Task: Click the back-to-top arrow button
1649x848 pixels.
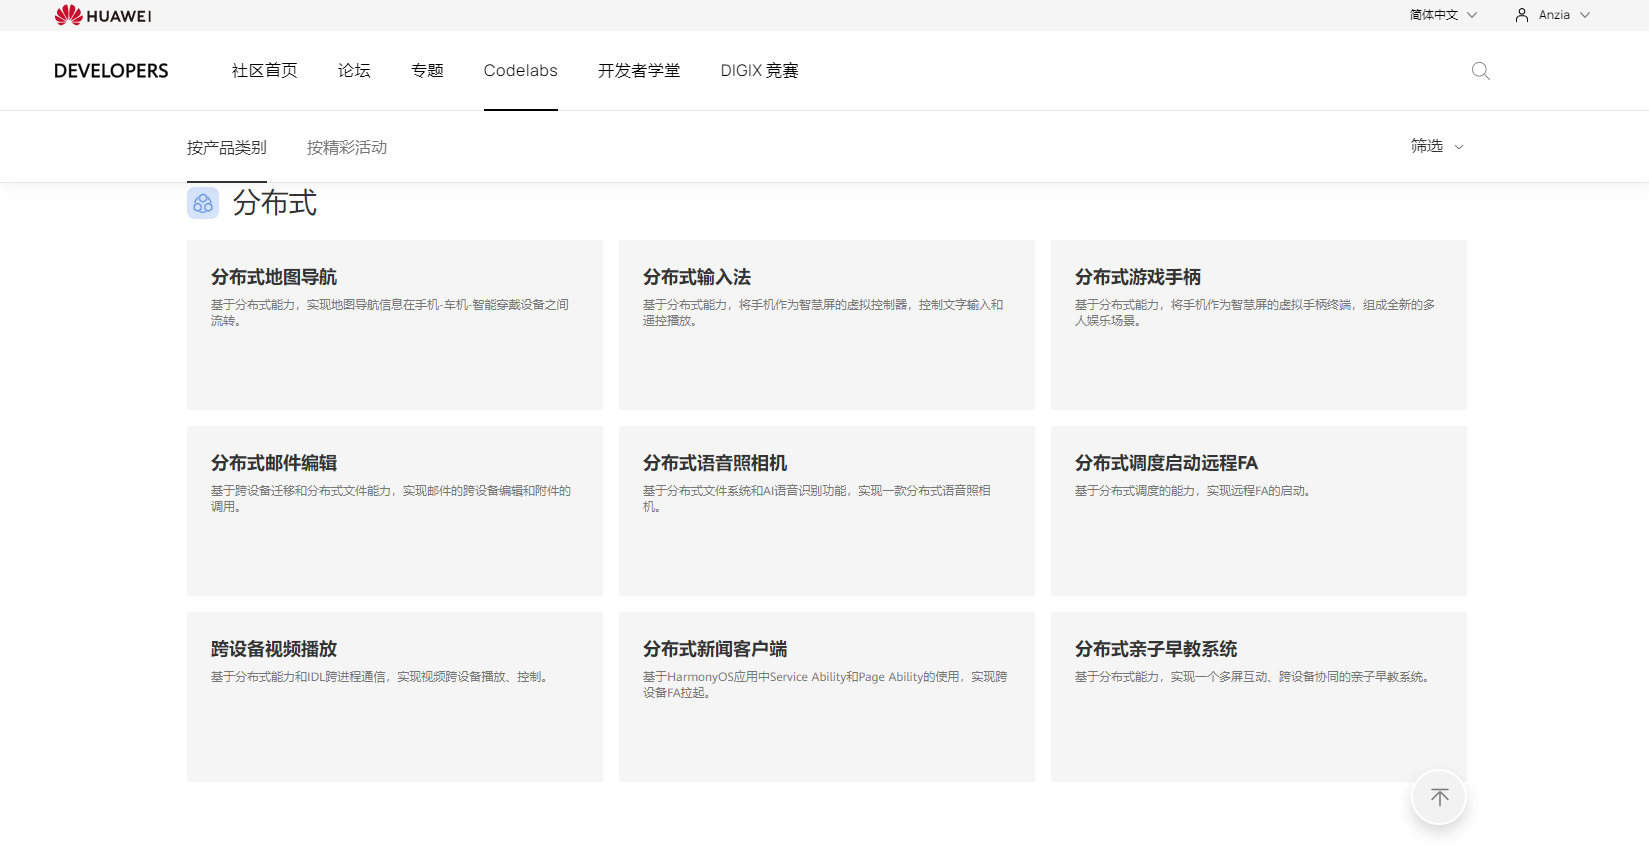Action: [x=1439, y=797]
